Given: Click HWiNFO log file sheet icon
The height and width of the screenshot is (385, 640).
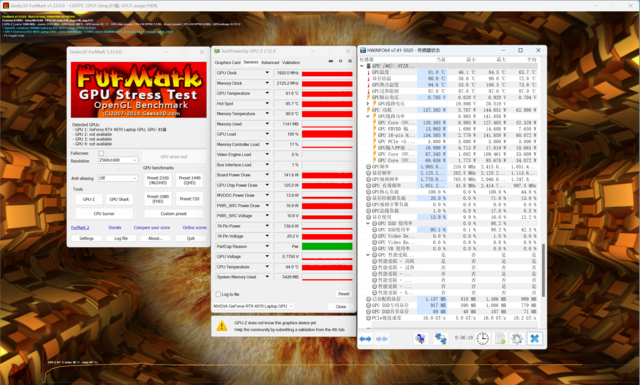Looking at the screenshot, I should click(500, 338).
